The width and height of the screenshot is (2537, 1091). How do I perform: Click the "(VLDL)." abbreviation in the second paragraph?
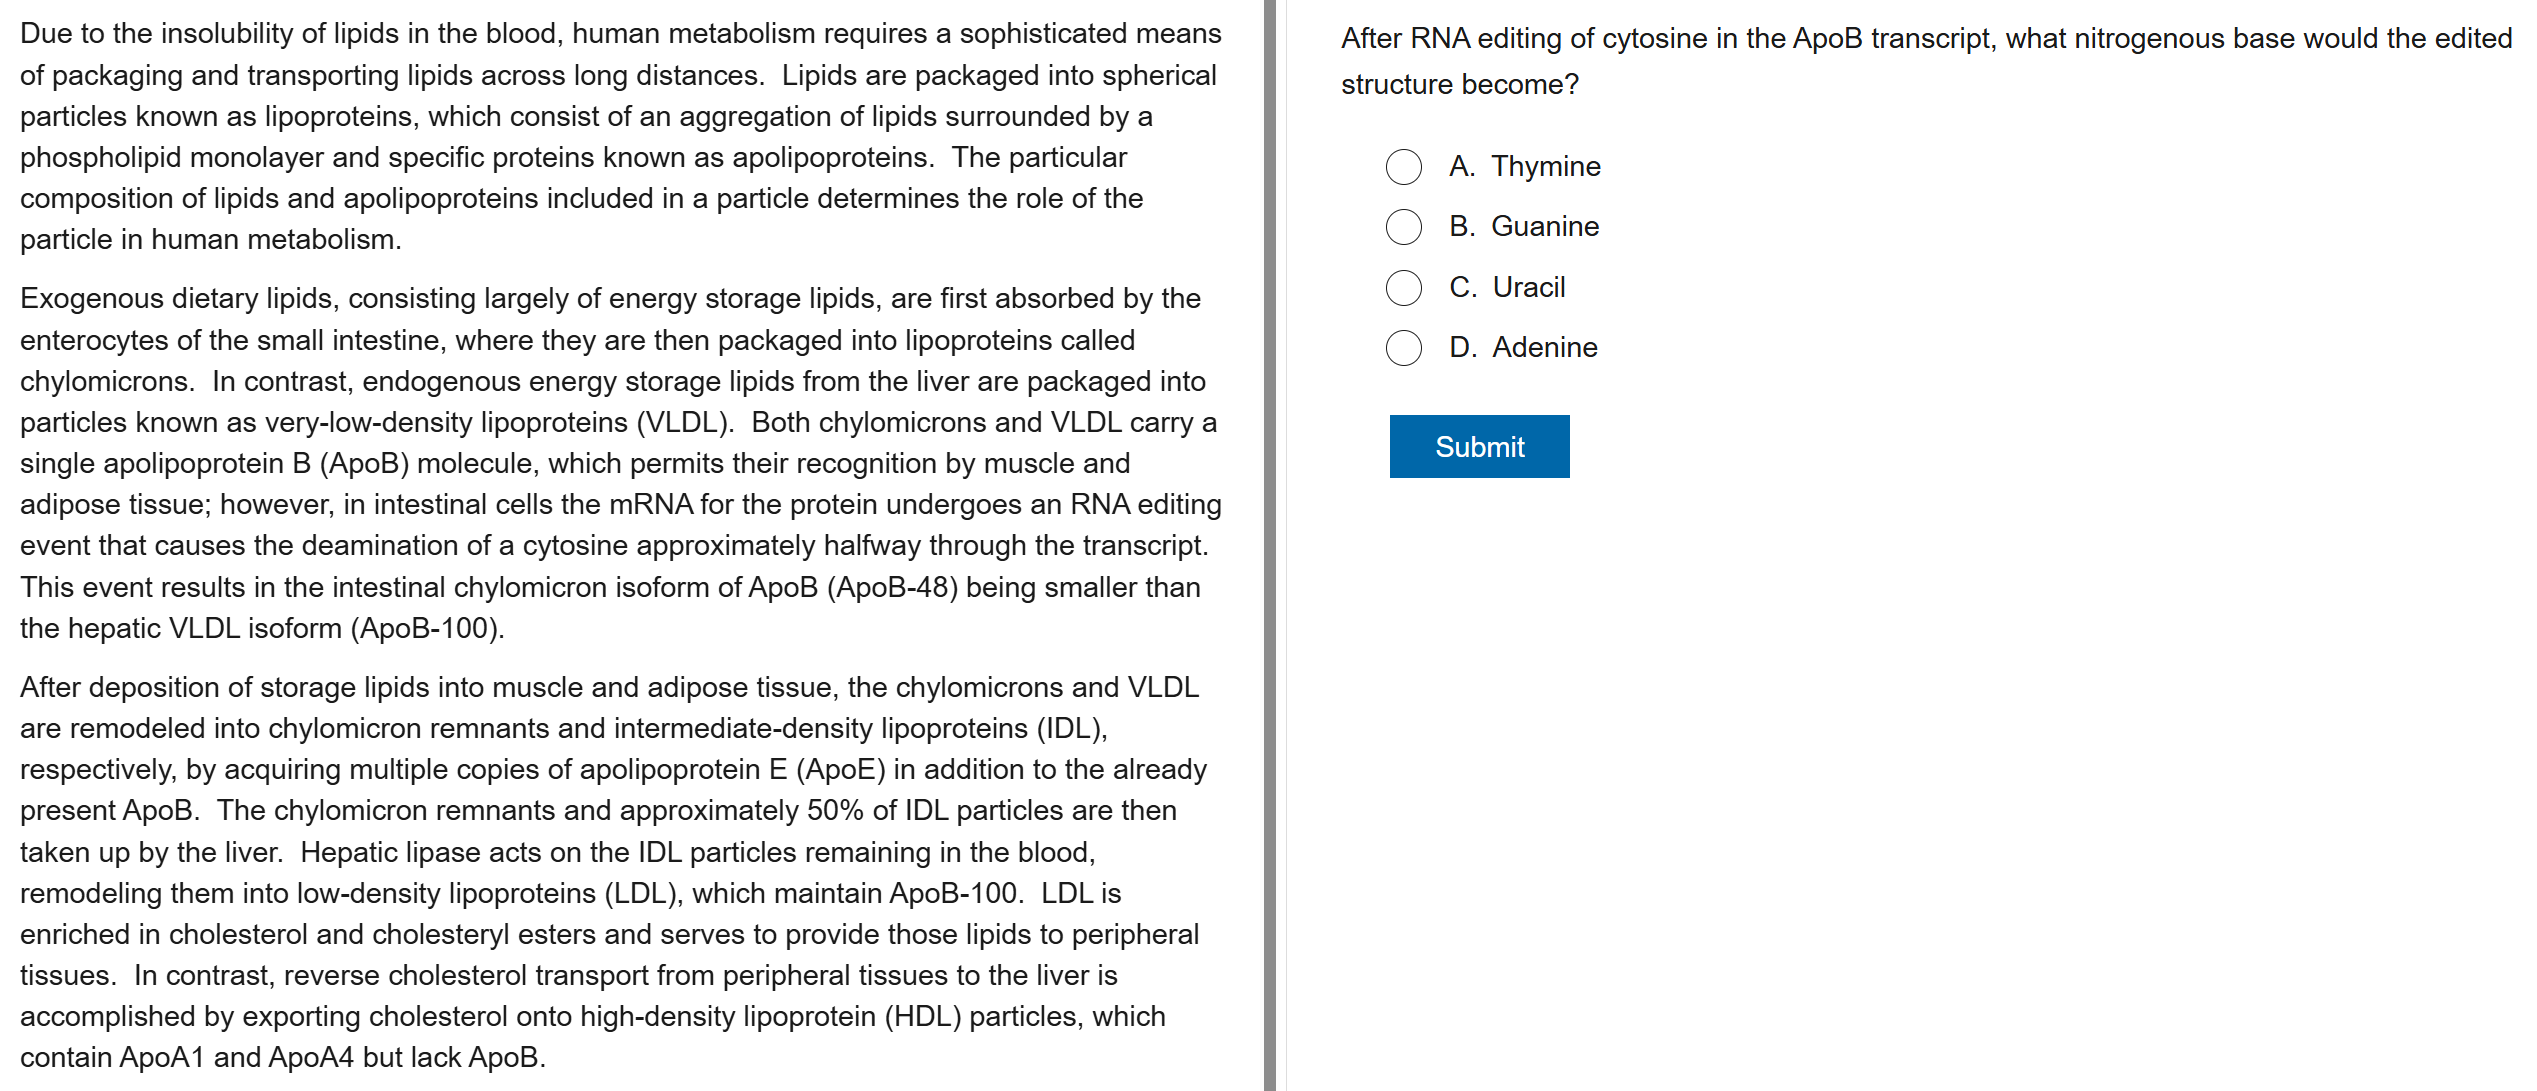[x=685, y=423]
